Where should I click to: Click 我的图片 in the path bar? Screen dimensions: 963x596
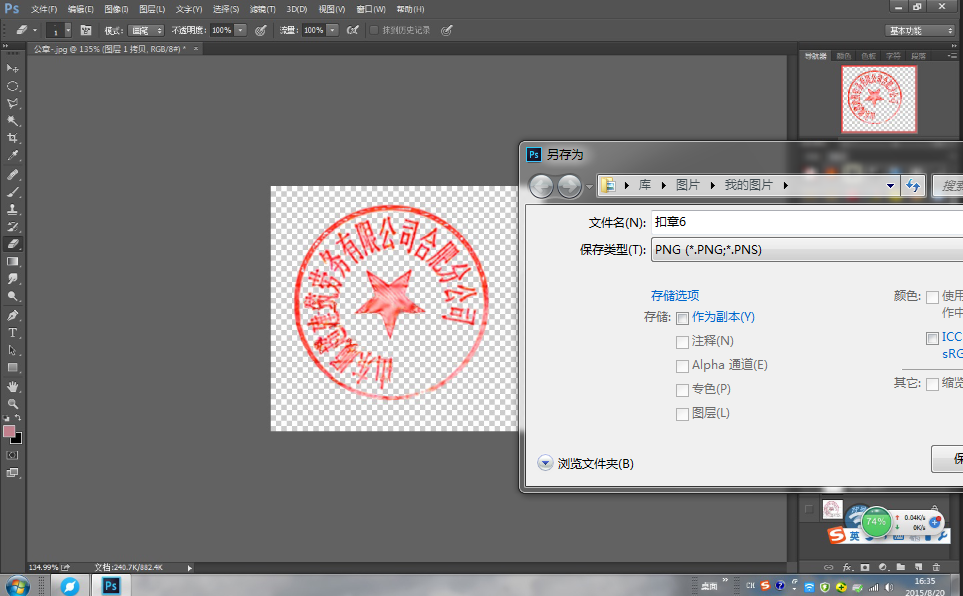click(x=750, y=186)
